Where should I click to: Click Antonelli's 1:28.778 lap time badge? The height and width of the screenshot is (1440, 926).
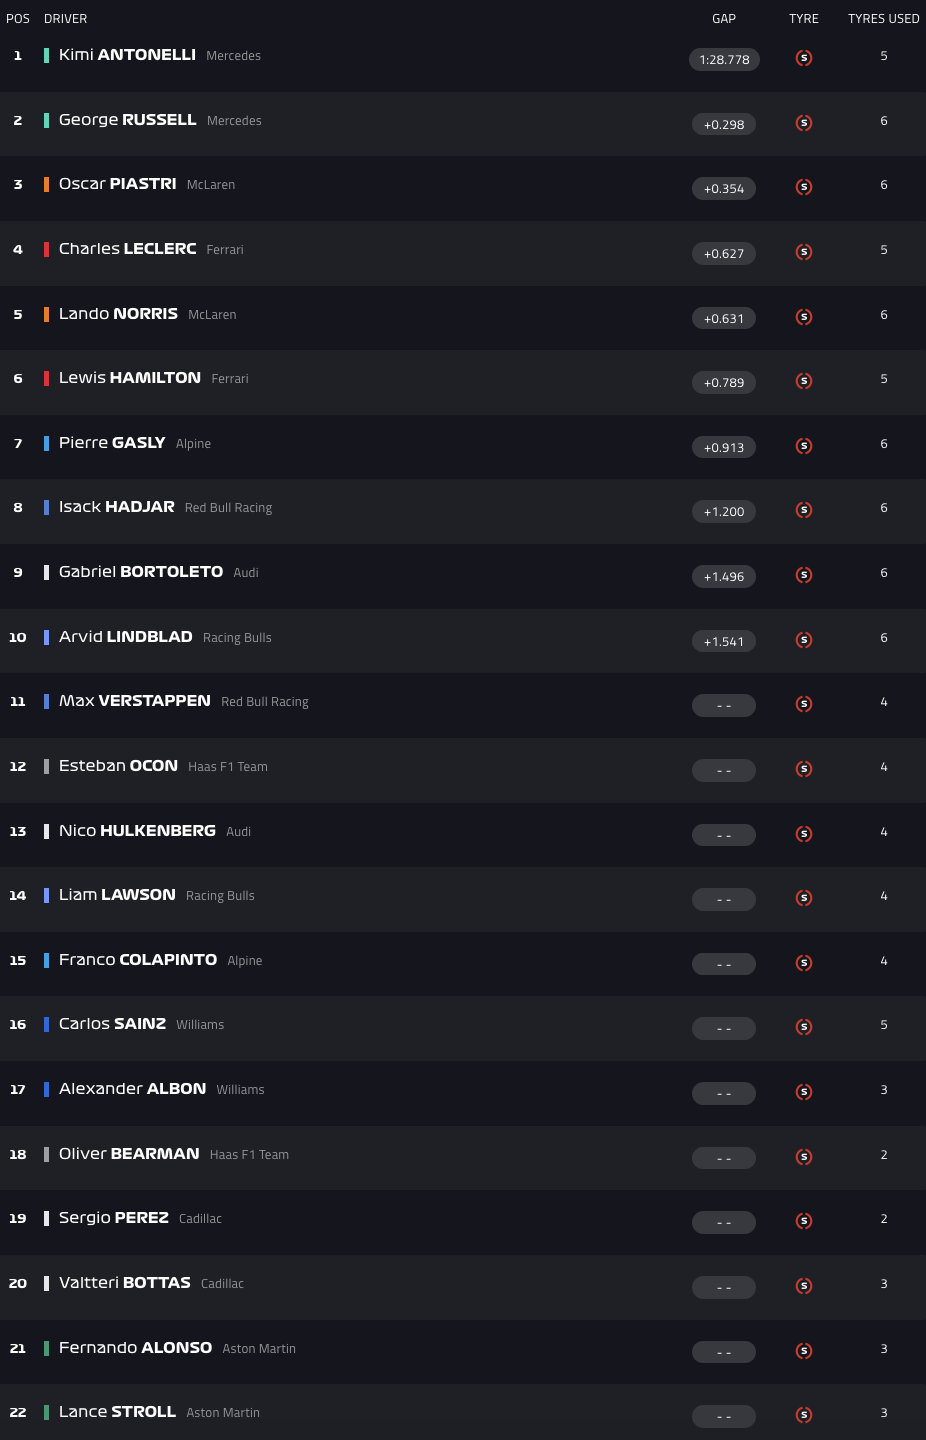pyautogui.click(x=724, y=59)
